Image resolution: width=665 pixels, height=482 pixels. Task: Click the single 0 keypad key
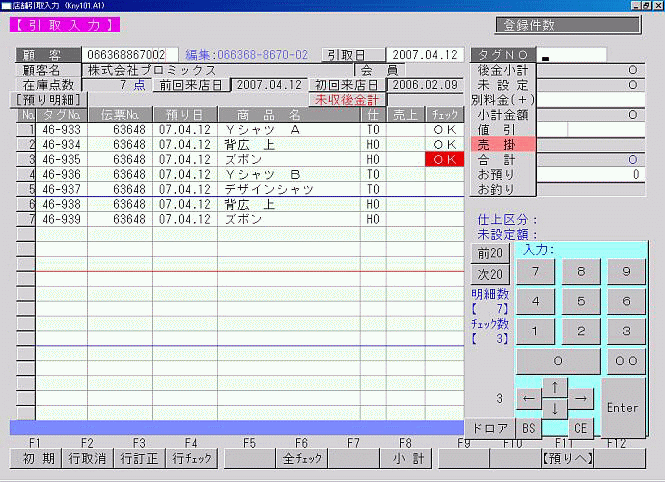[558, 361]
